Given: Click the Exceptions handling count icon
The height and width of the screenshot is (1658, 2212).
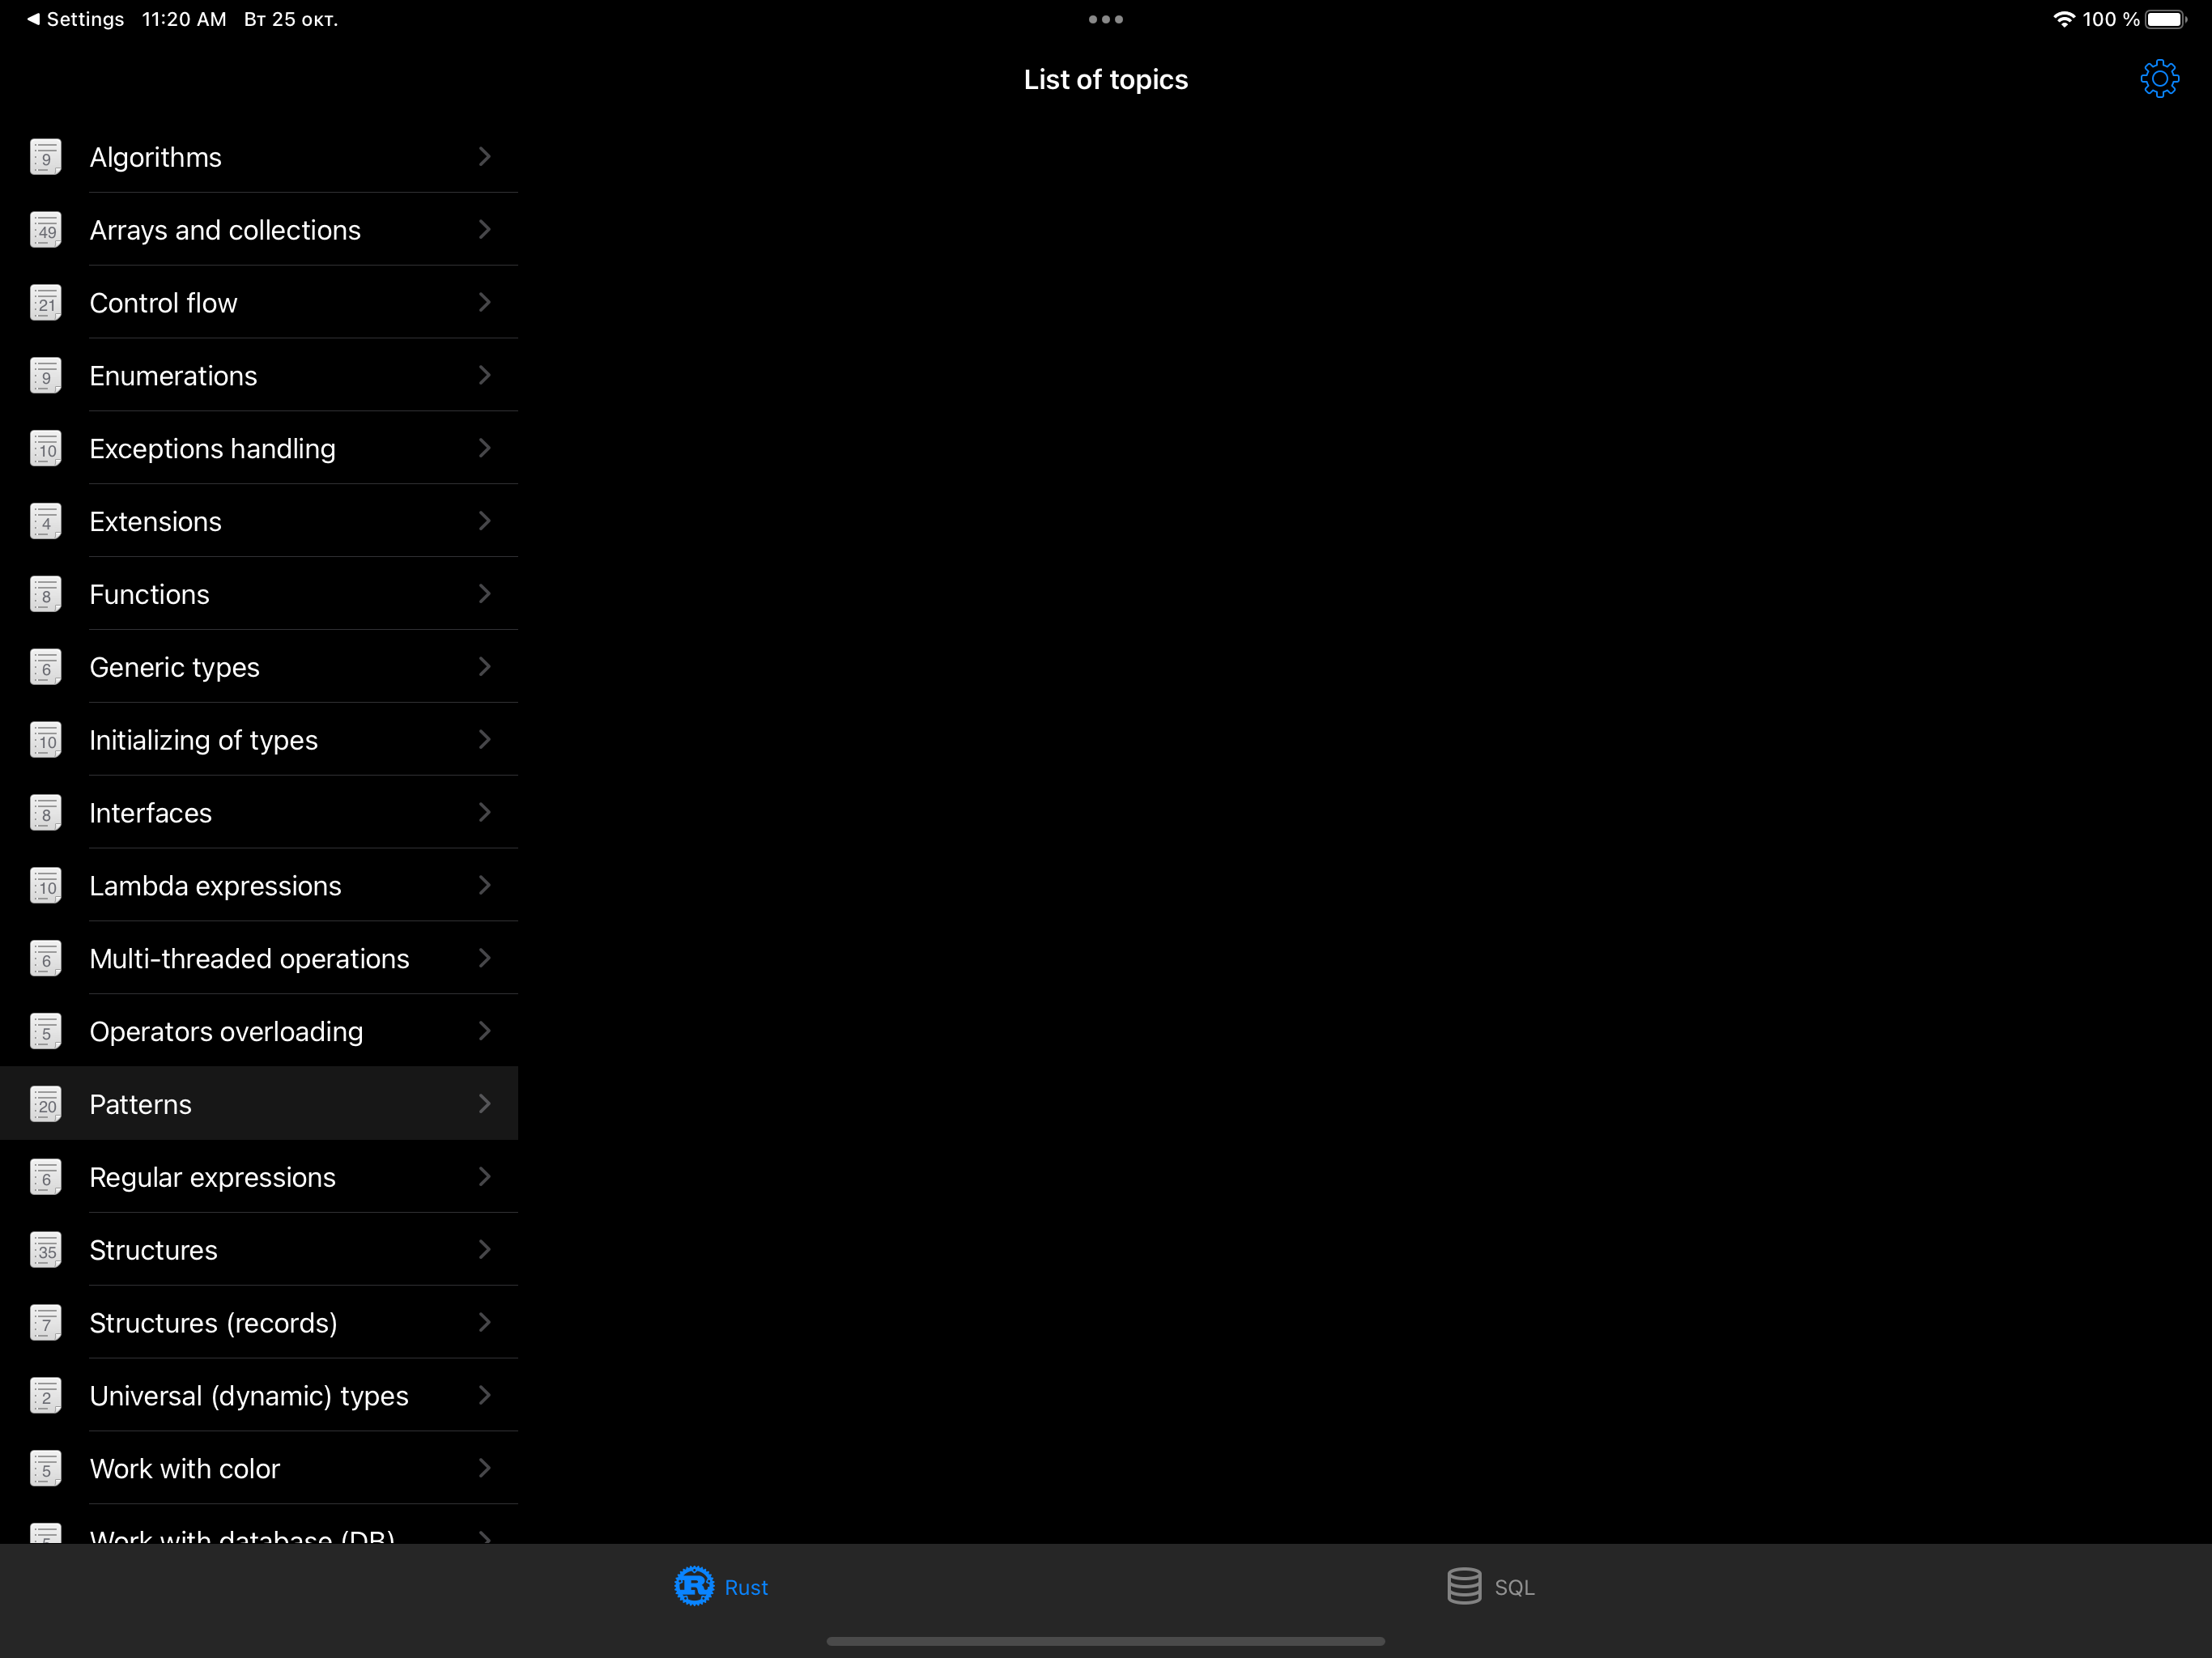Looking at the screenshot, I should pyautogui.click(x=46, y=449).
